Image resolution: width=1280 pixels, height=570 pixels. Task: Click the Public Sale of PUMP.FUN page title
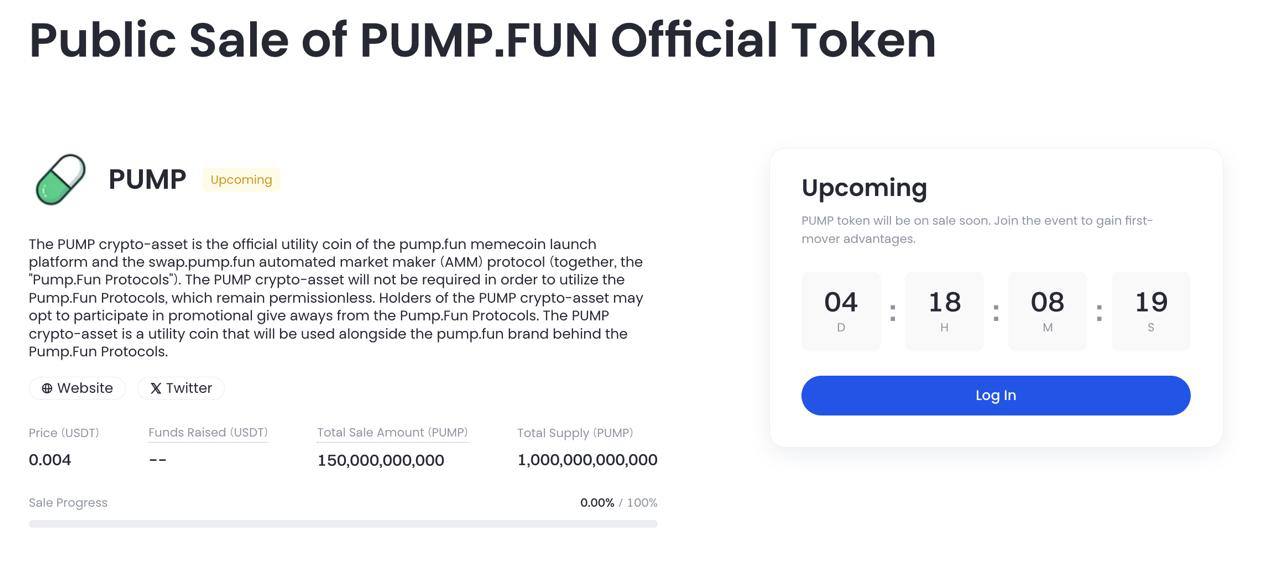(483, 40)
